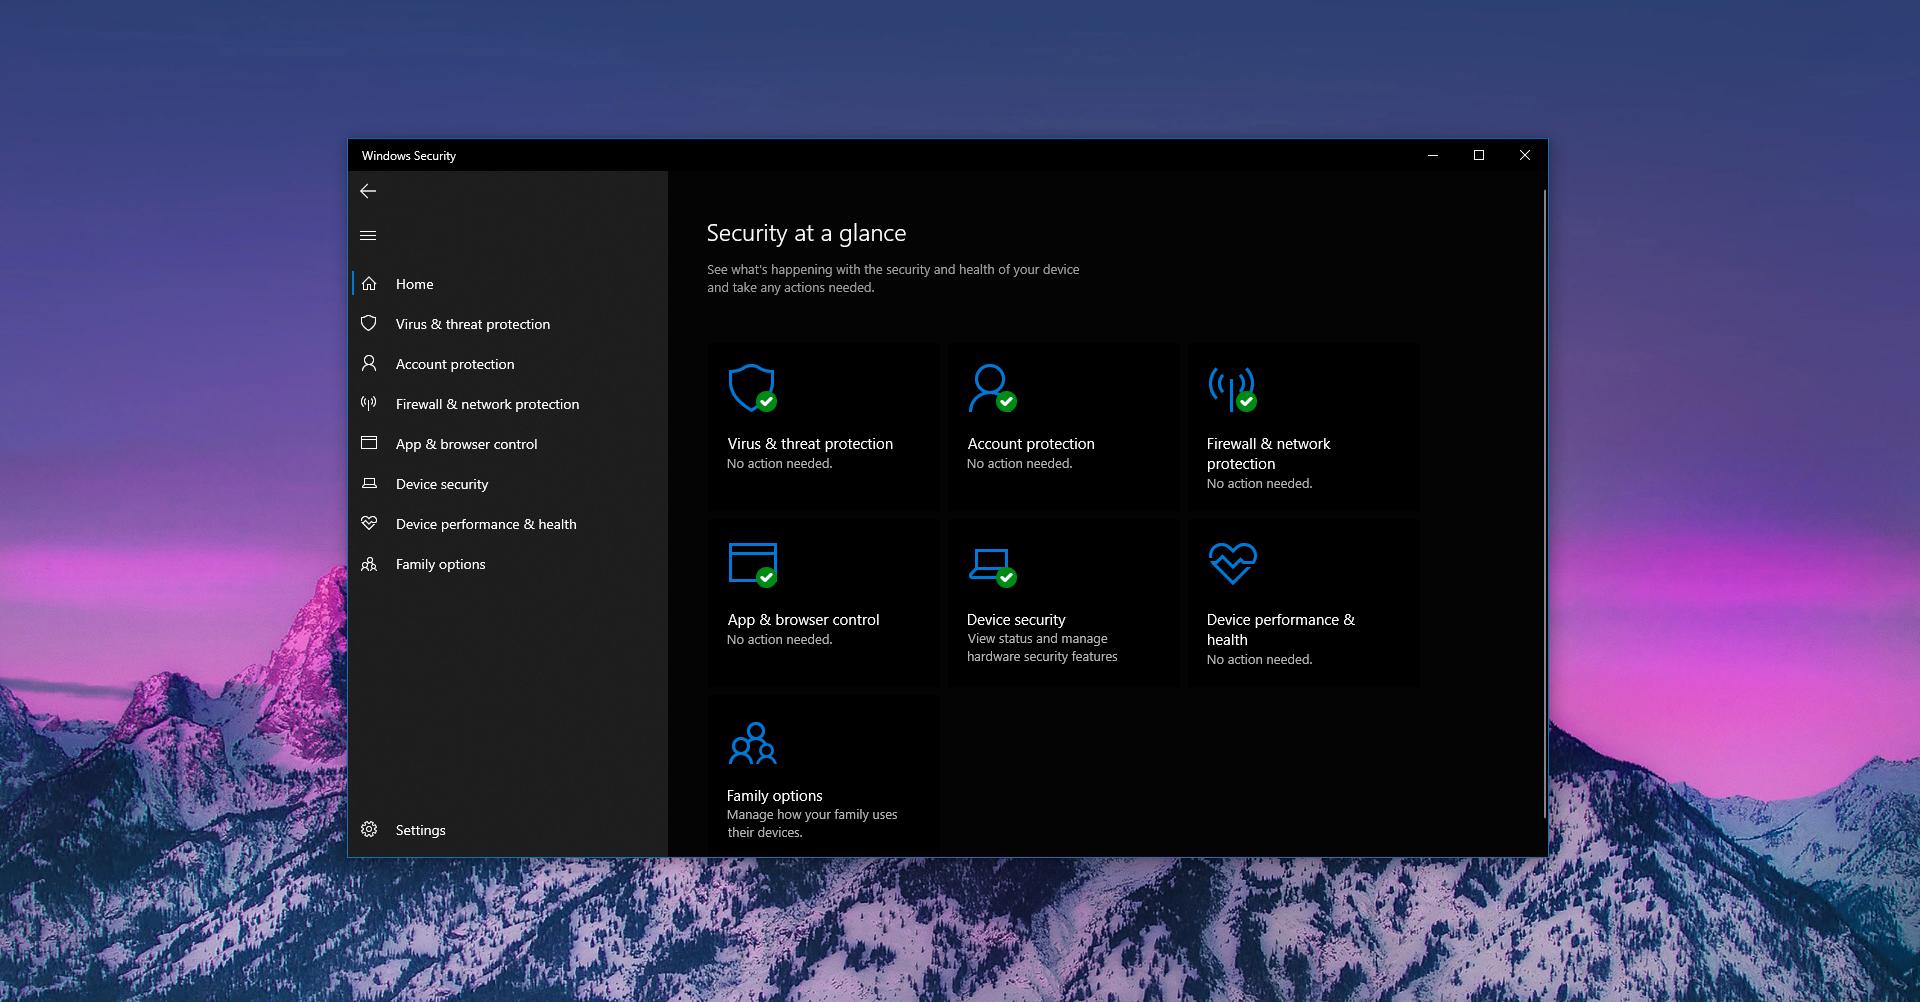This screenshot has height=1002, width=1920.
Task: Click the large person icon on Account protection tile
Action: tap(992, 388)
